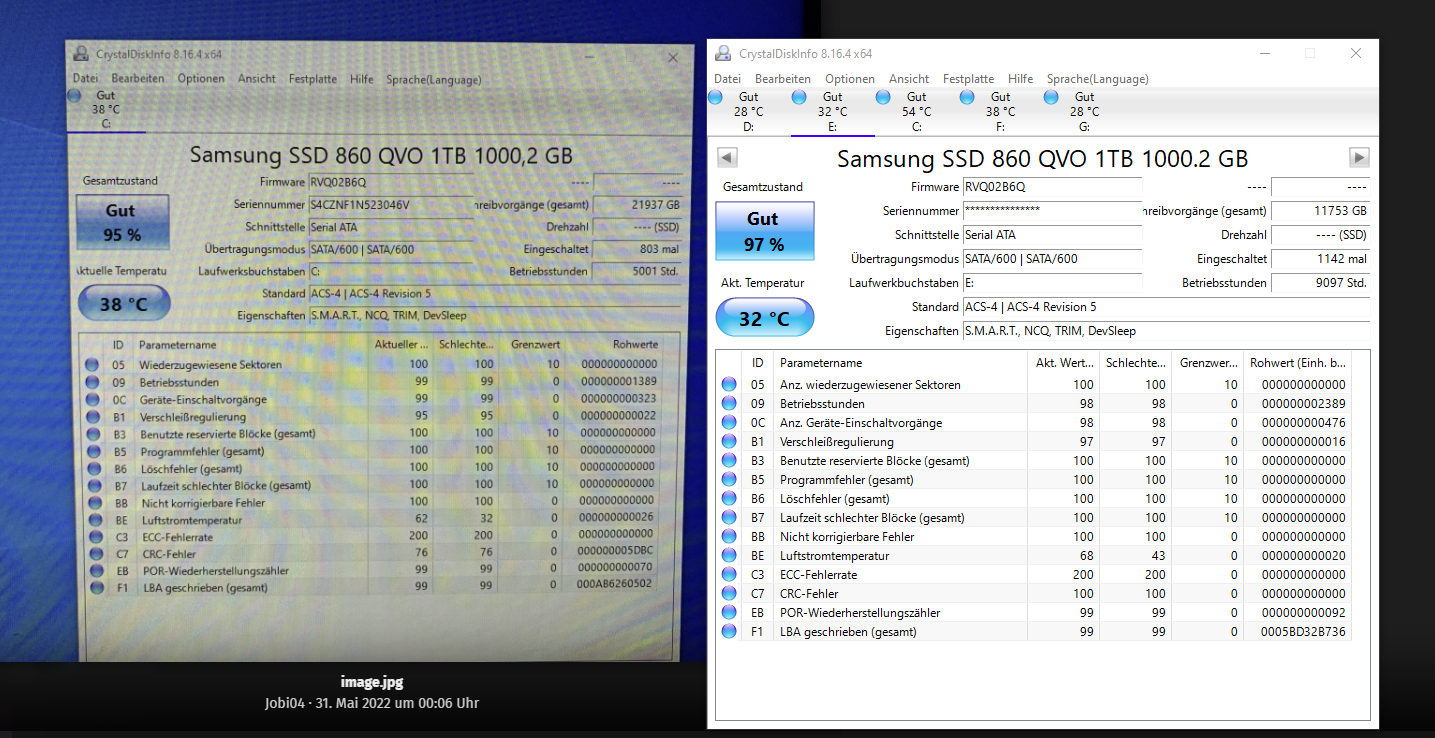Select drive D: tab showing 28 °C

pos(749,112)
